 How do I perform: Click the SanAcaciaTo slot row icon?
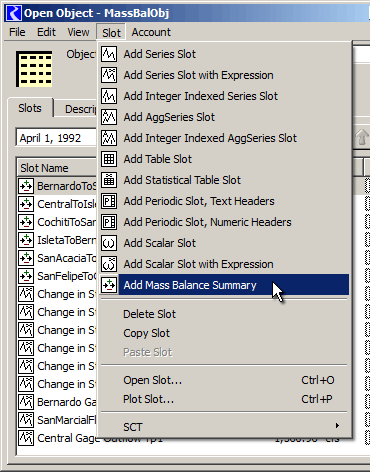coord(26,258)
